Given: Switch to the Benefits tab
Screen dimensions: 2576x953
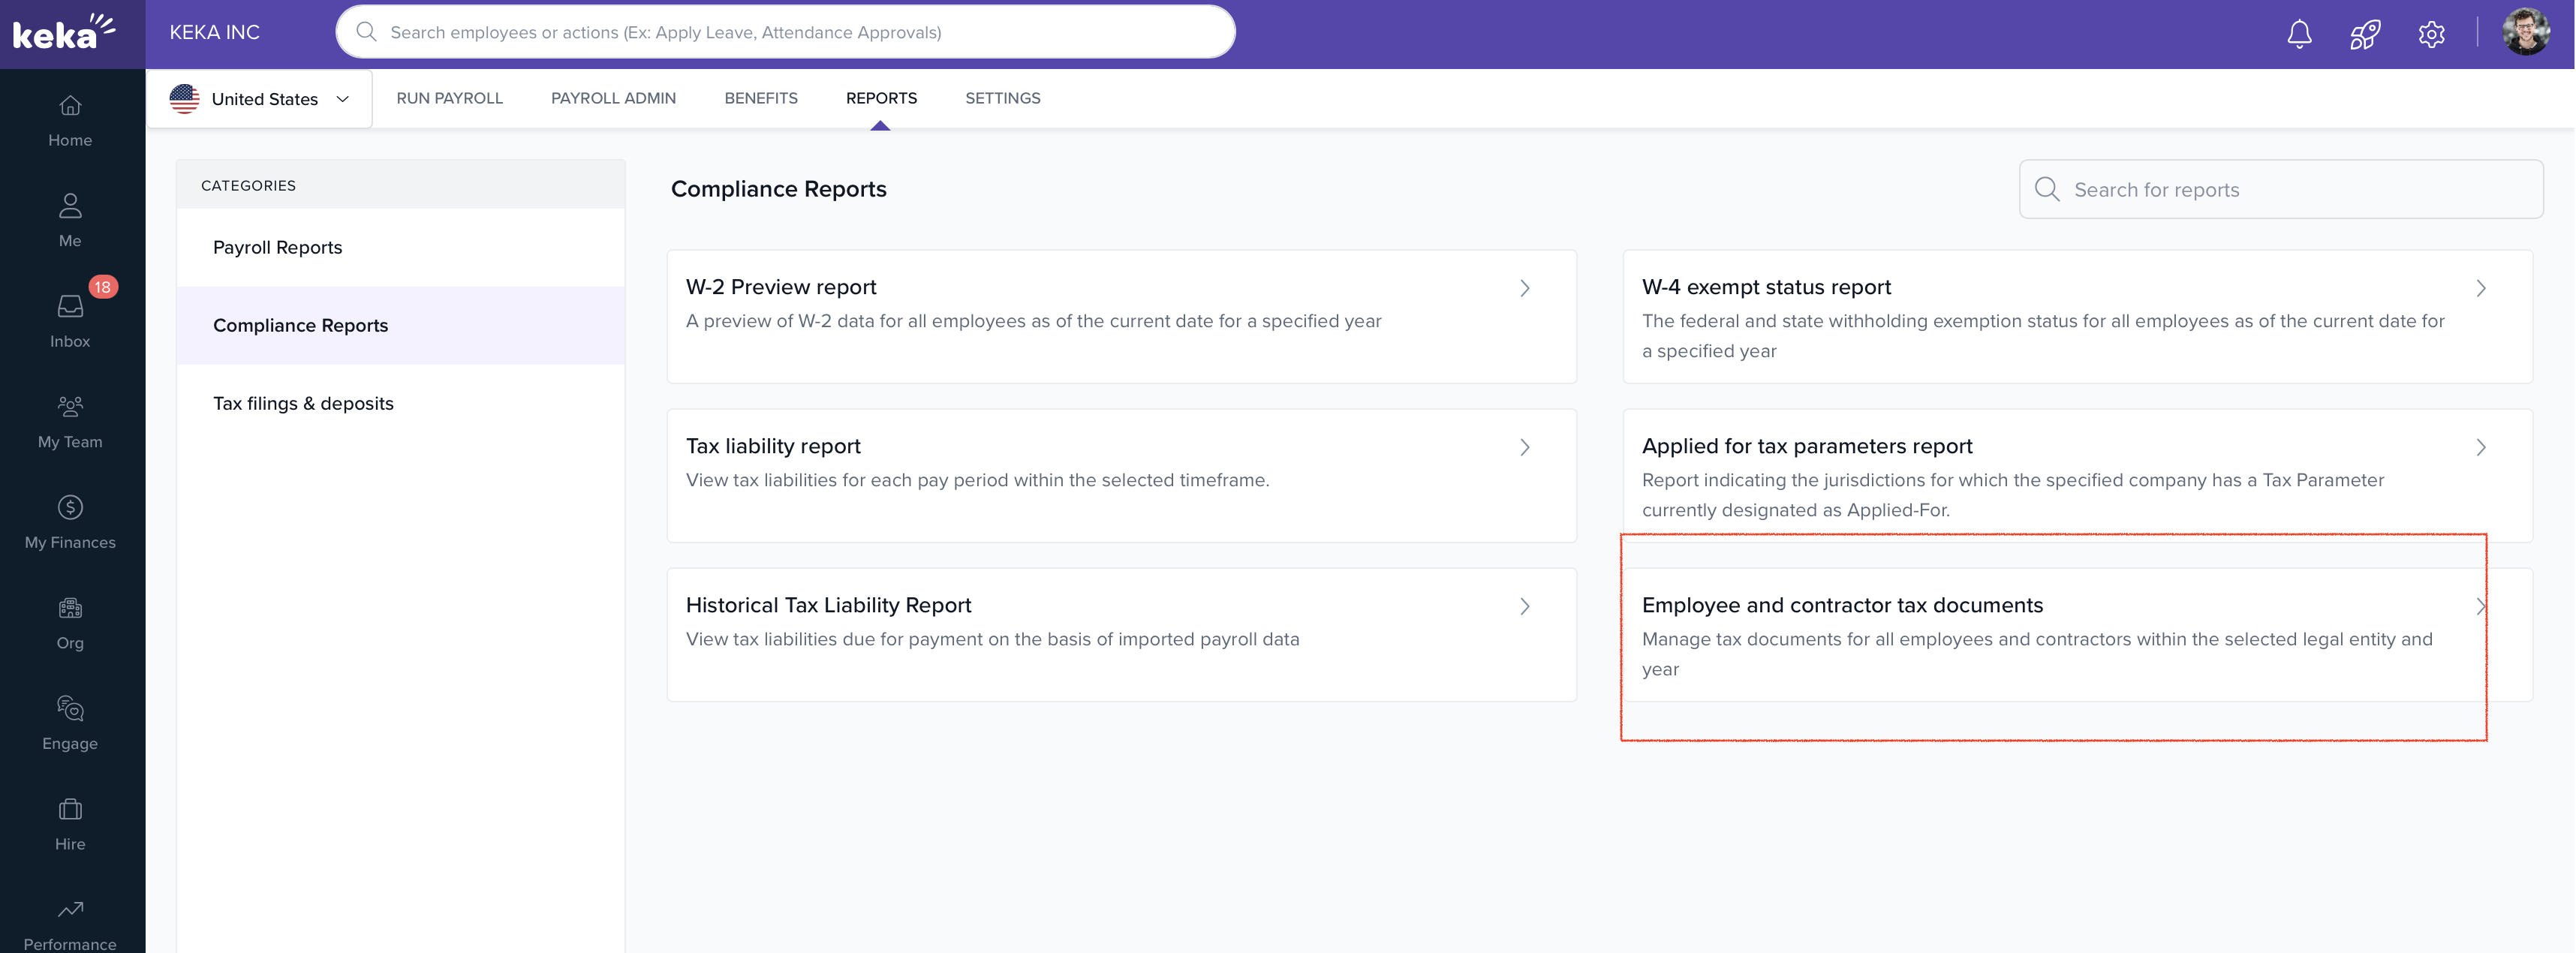Looking at the screenshot, I should pos(760,98).
